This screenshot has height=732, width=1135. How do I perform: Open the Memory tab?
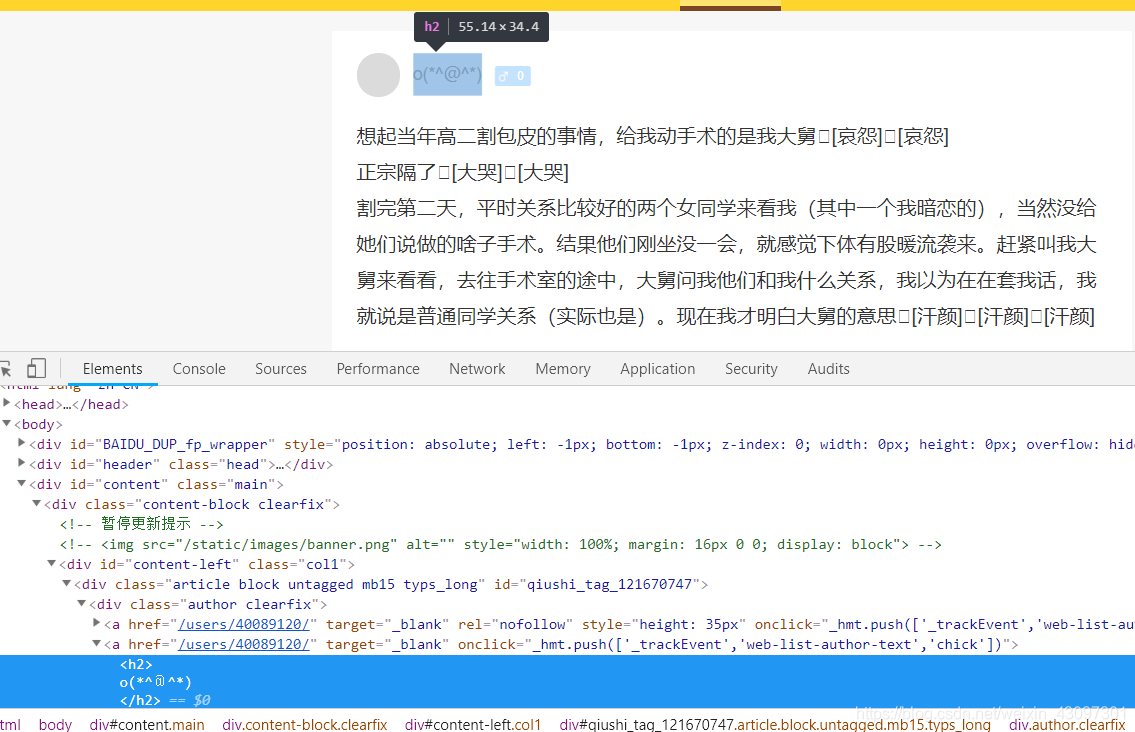563,369
